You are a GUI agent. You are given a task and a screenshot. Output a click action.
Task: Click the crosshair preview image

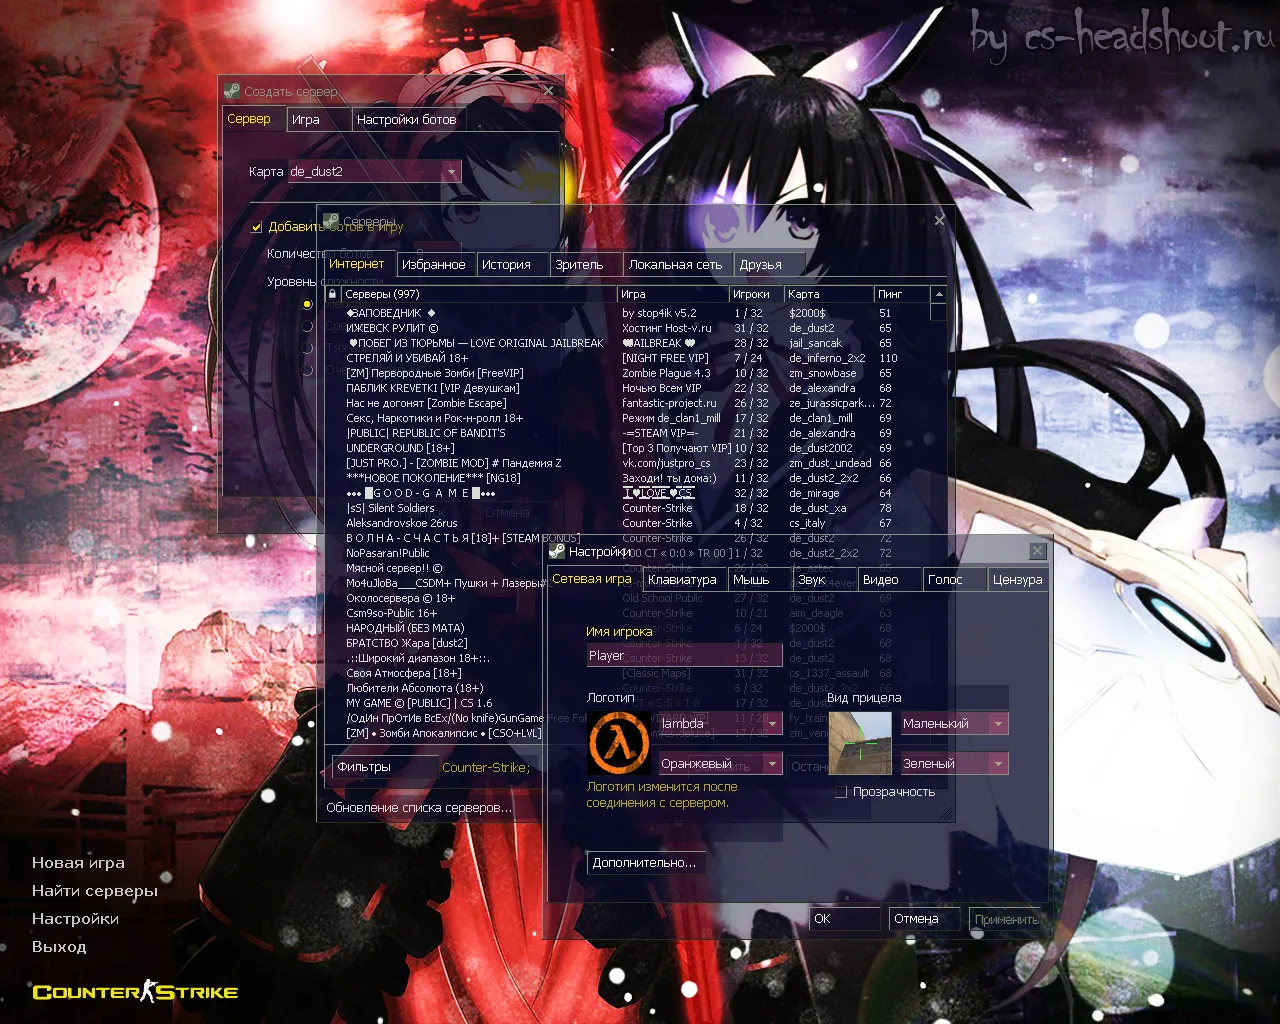point(859,743)
